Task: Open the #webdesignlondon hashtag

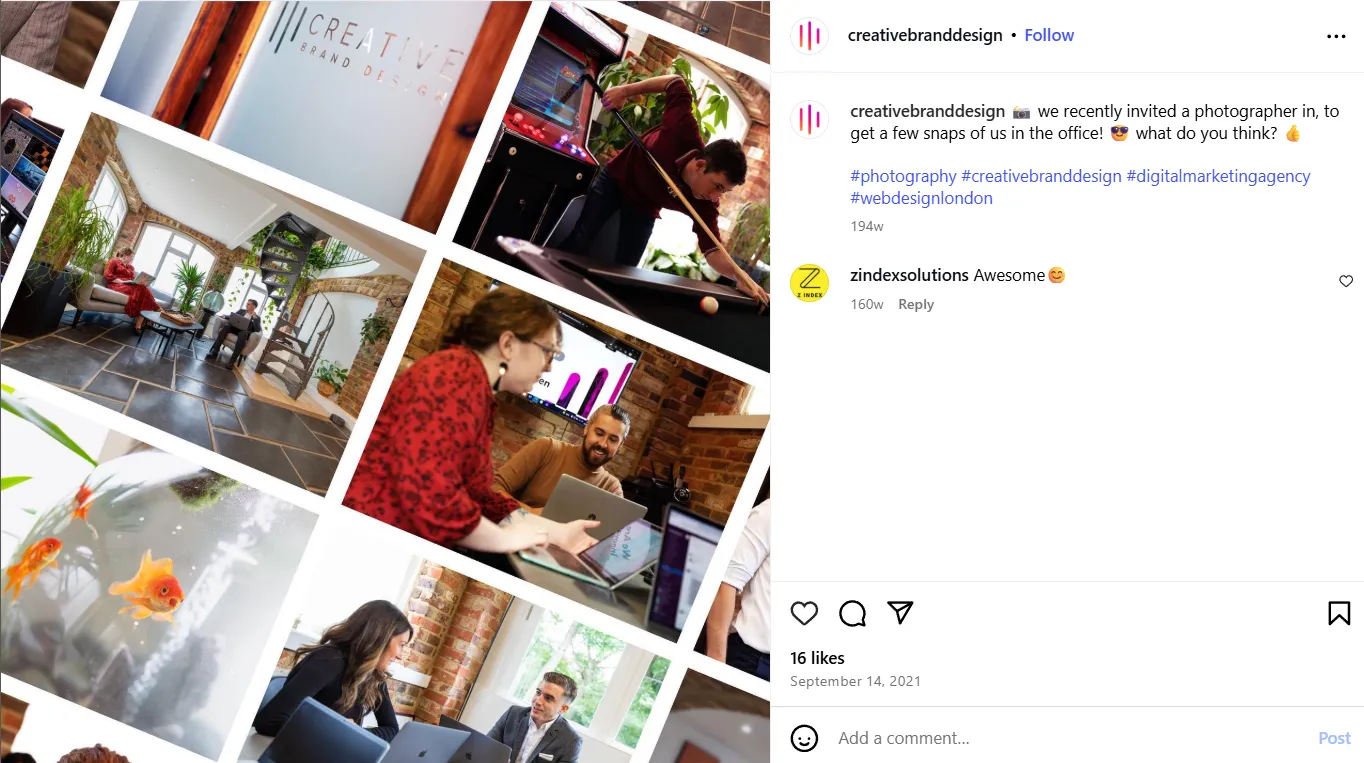Action: (x=921, y=198)
